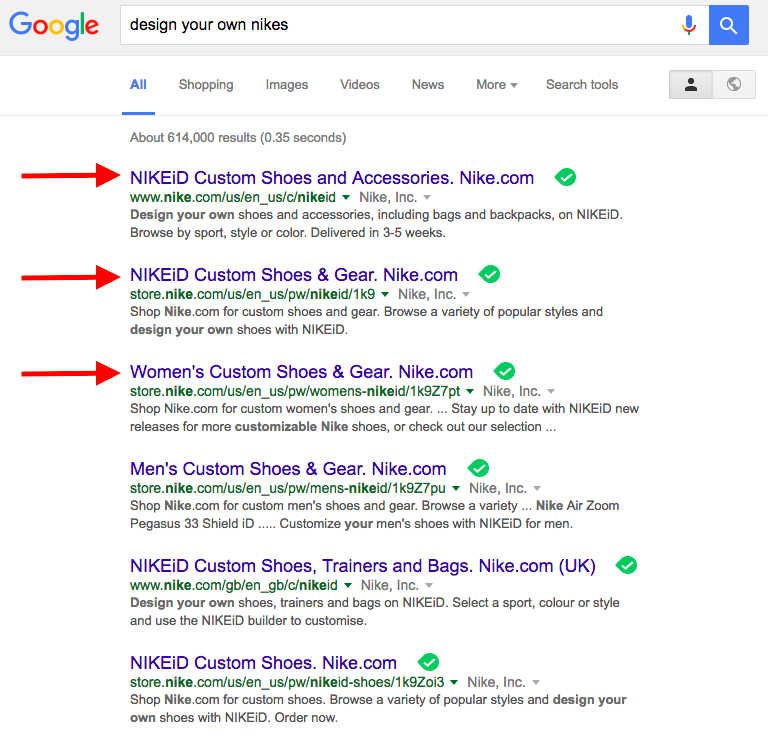Open Nike, Inc. arrow in Women's result
Image resolution: width=768 pixels, height=741 pixels.
551,391
